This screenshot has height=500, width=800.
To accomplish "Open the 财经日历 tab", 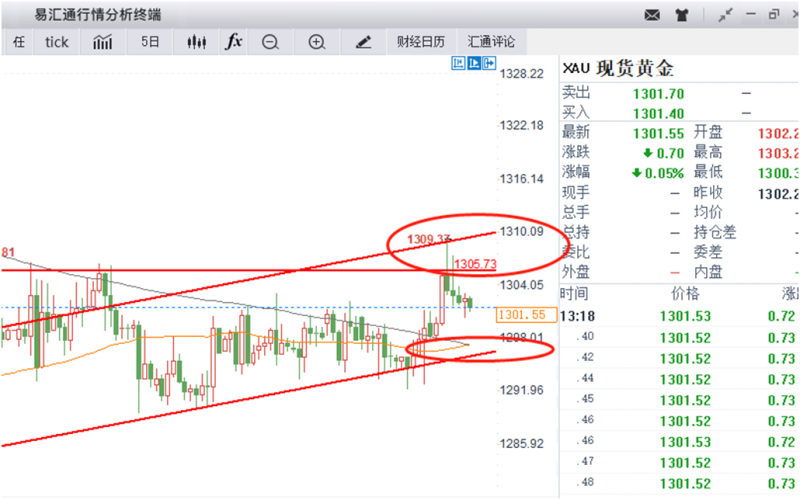I will click(x=420, y=42).
